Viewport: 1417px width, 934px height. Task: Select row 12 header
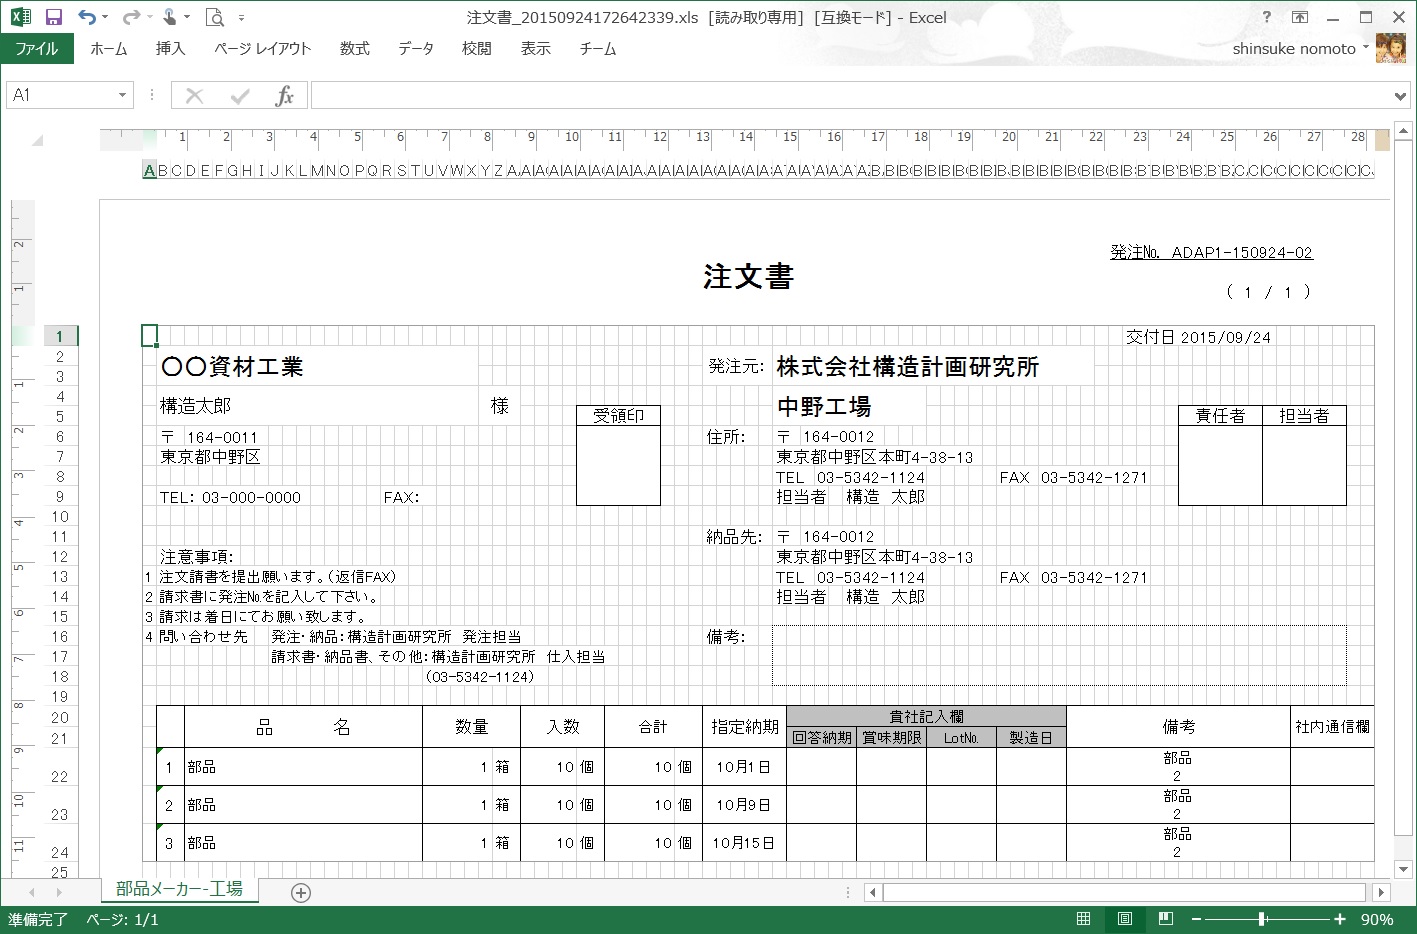pos(60,557)
